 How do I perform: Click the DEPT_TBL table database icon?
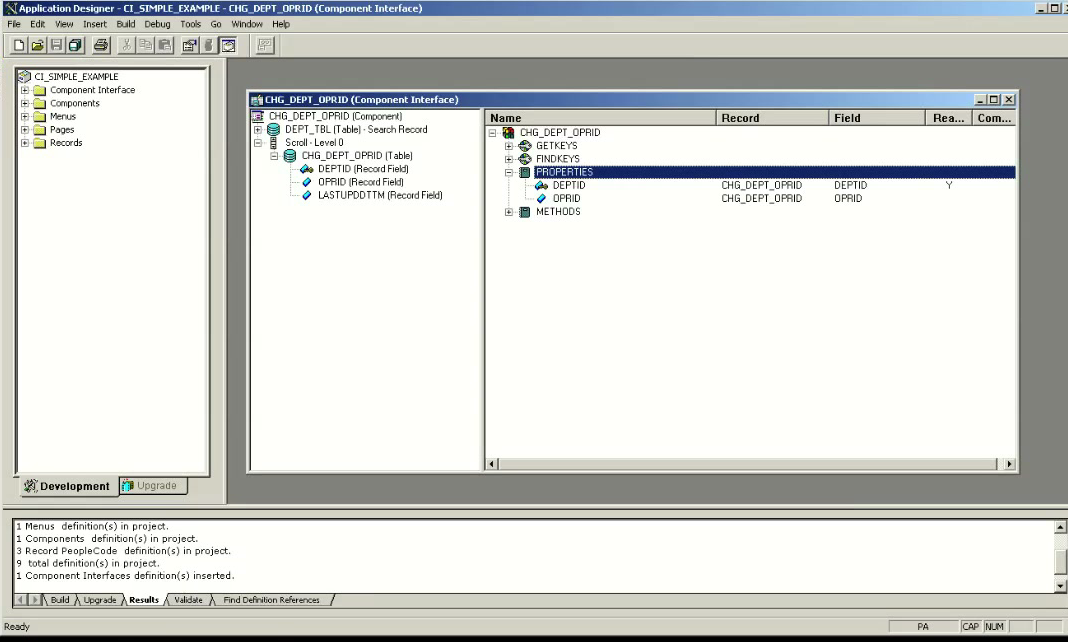274,129
